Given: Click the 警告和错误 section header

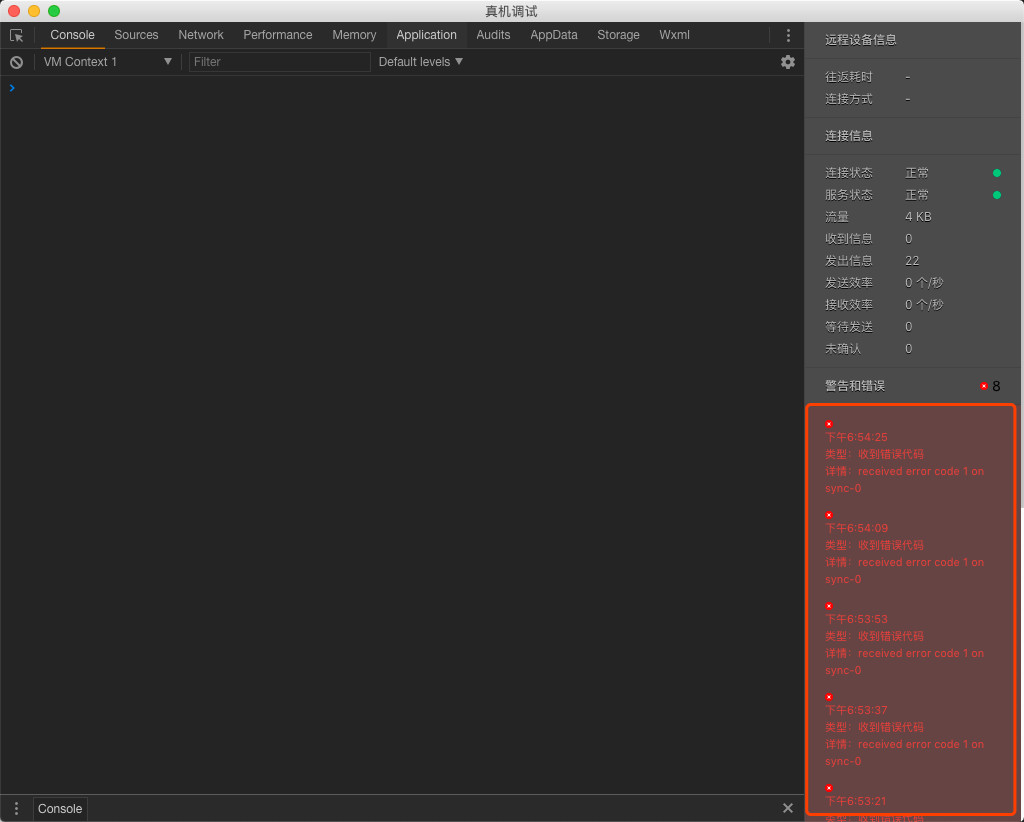Looking at the screenshot, I should tap(854, 386).
